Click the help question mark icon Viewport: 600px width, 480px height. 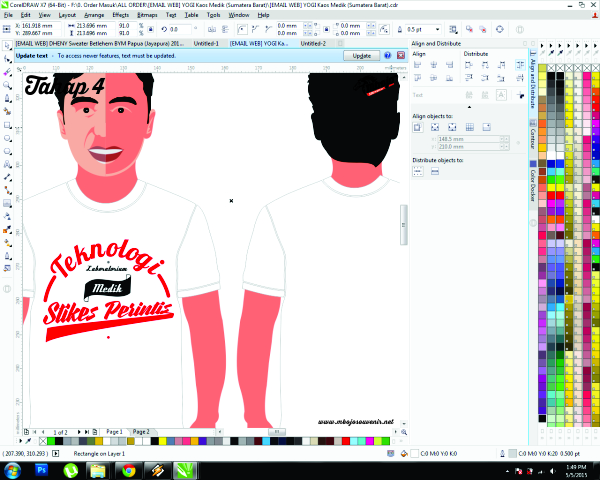tap(388, 56)
